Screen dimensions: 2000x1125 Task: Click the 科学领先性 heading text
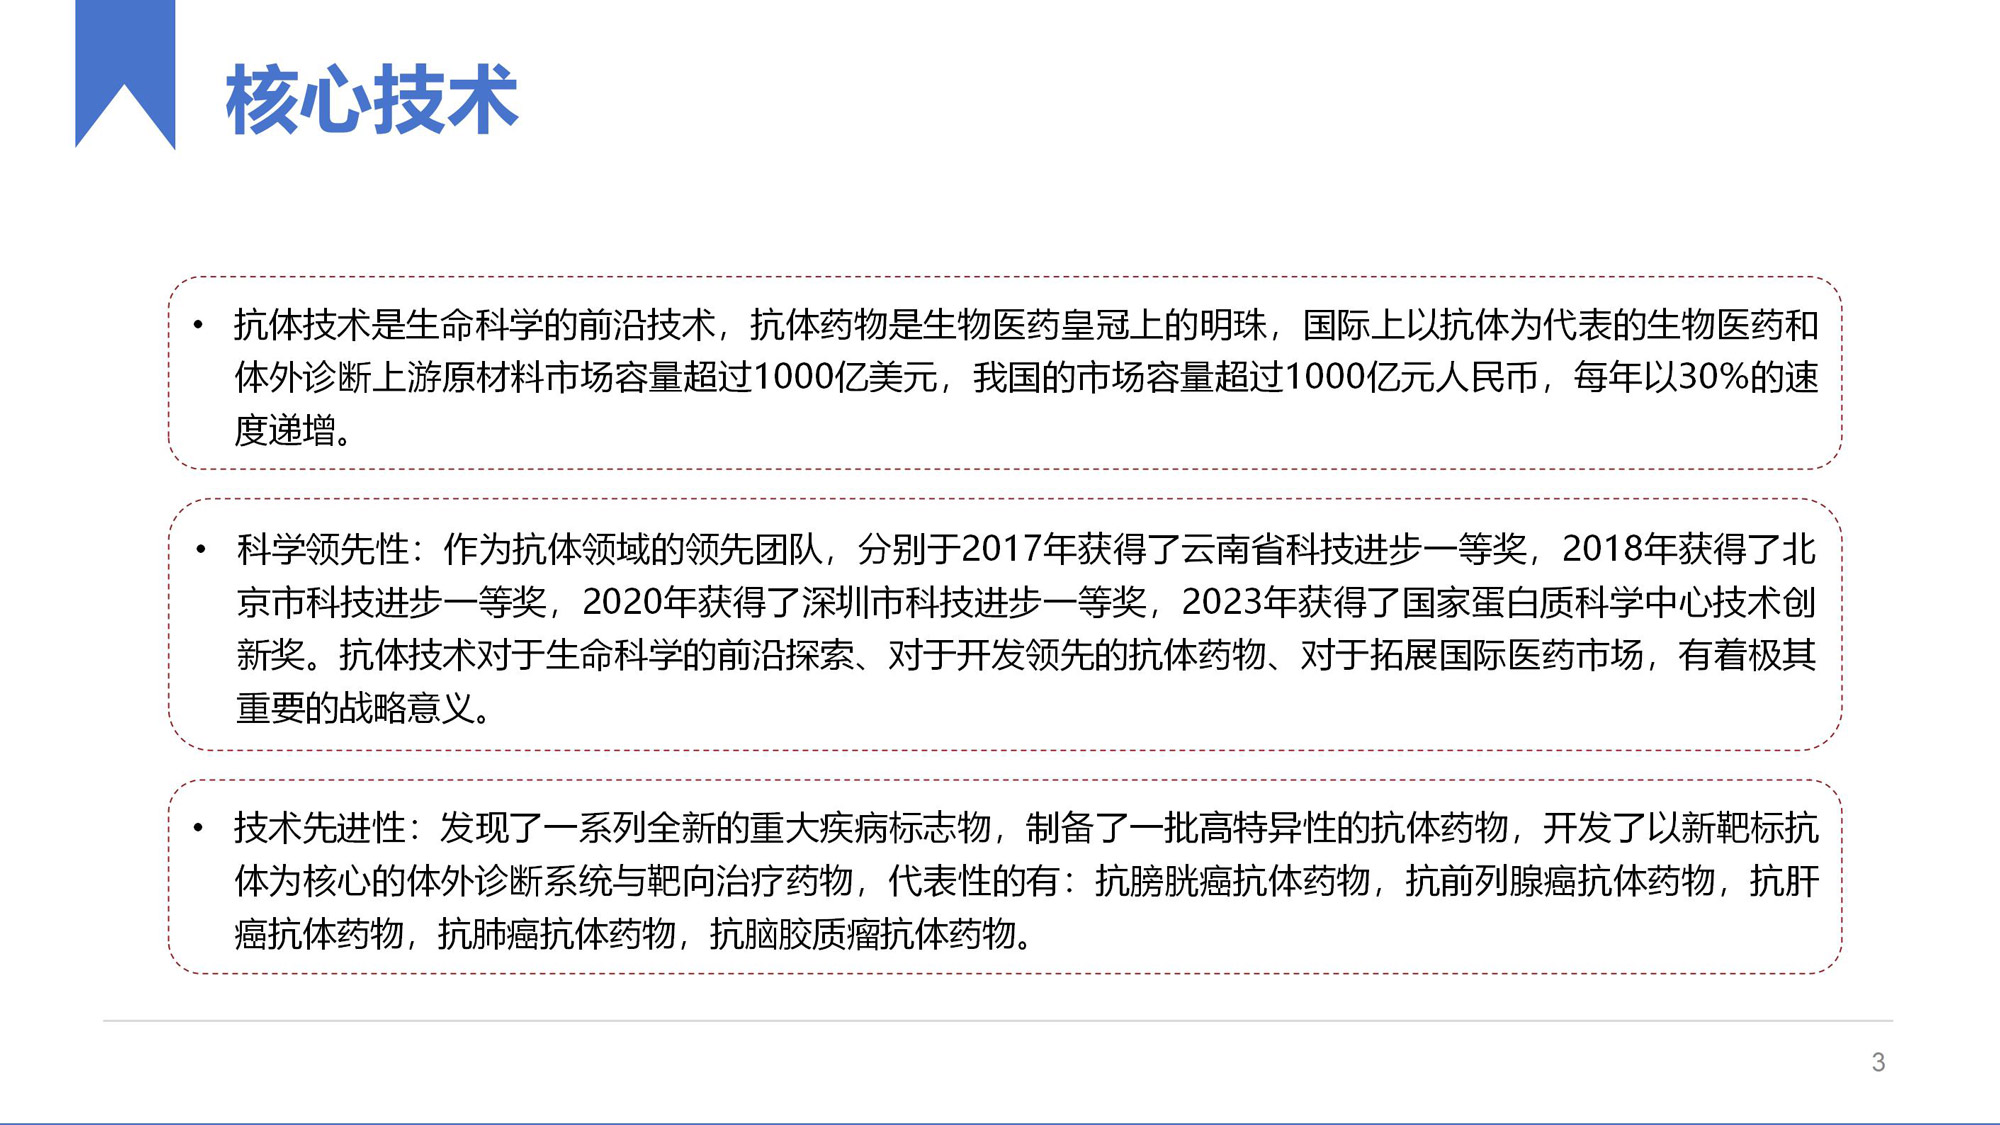tap(322, 549)
